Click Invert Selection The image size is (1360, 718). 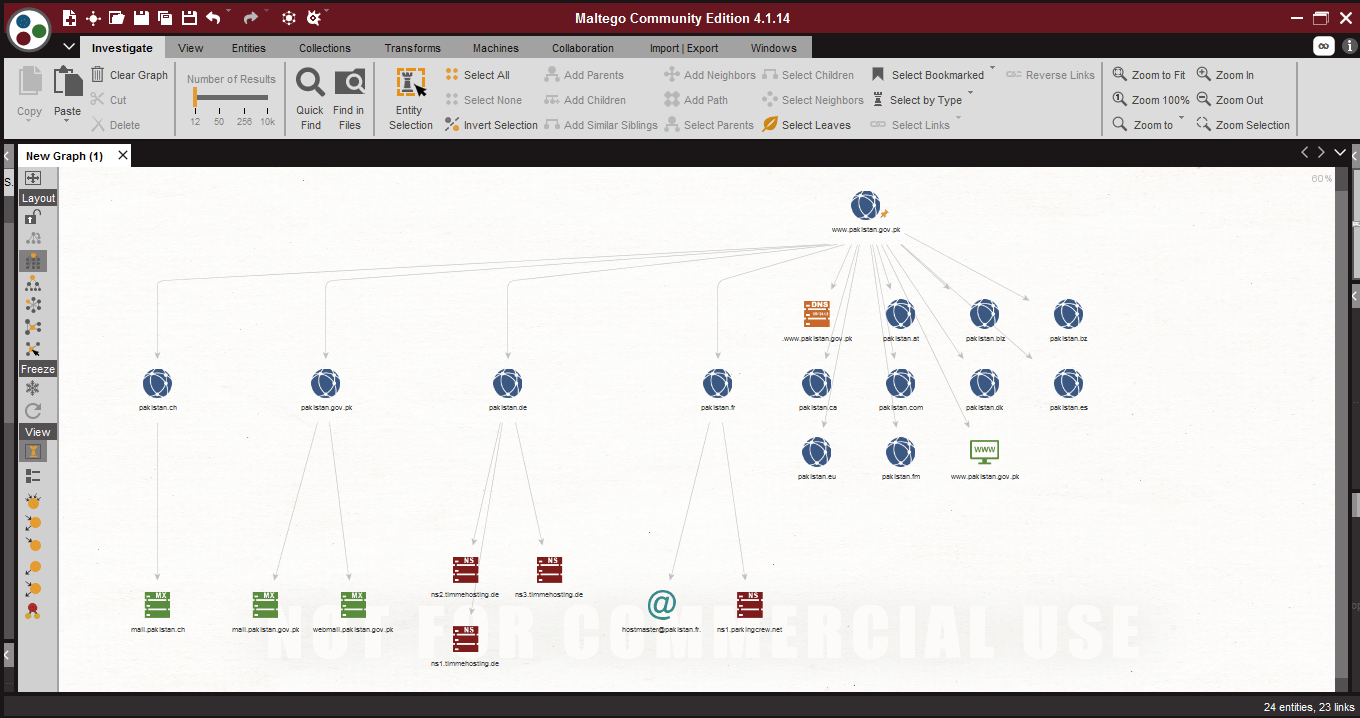pyautogui.click(x=491, y=125)
